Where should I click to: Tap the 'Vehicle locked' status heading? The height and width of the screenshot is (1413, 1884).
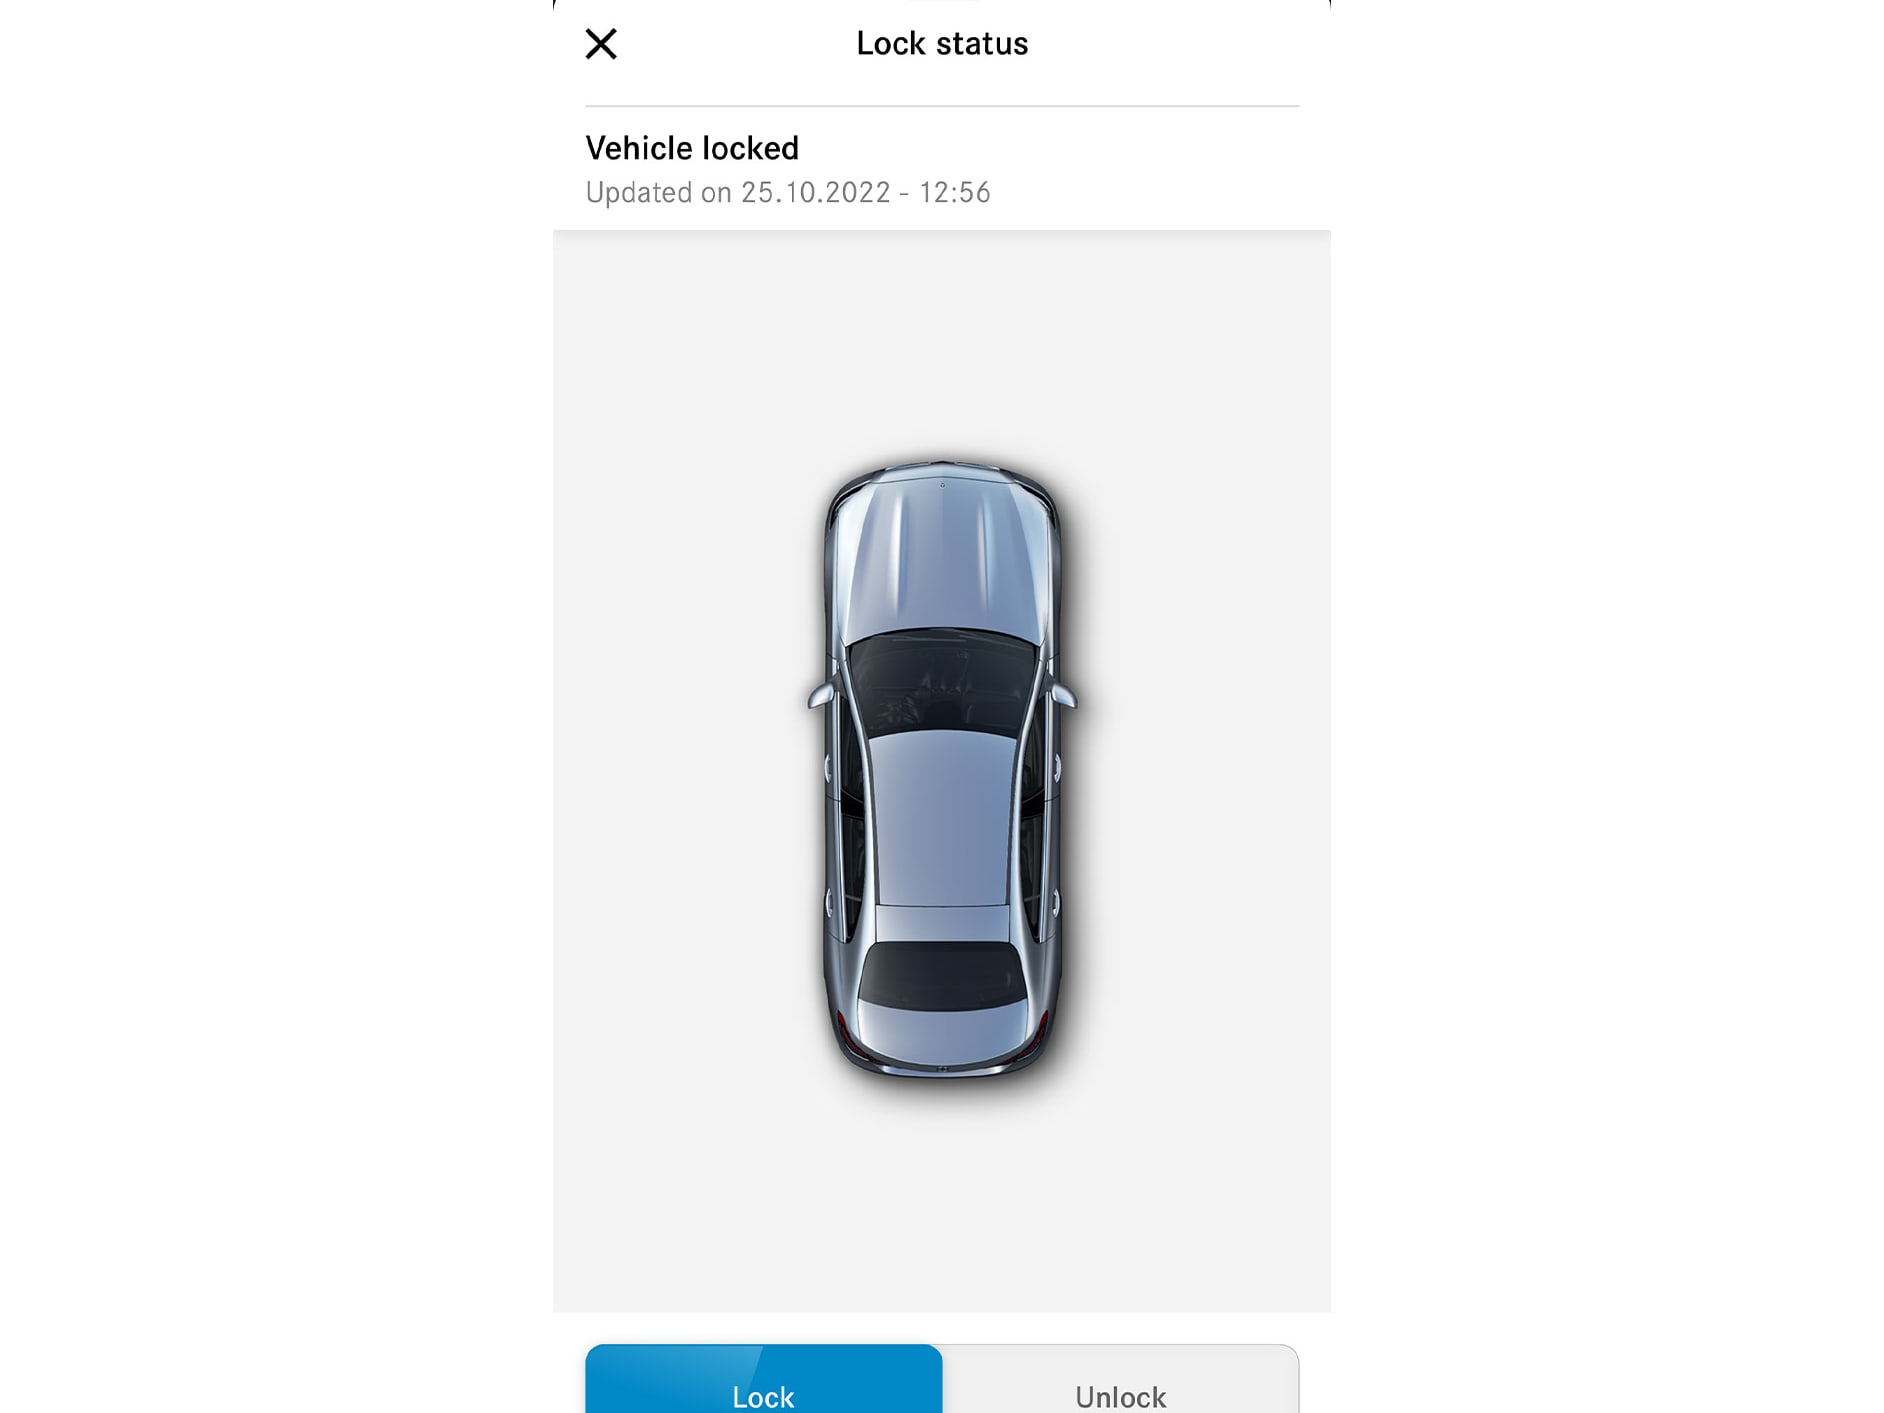click(x=693, y=147)
